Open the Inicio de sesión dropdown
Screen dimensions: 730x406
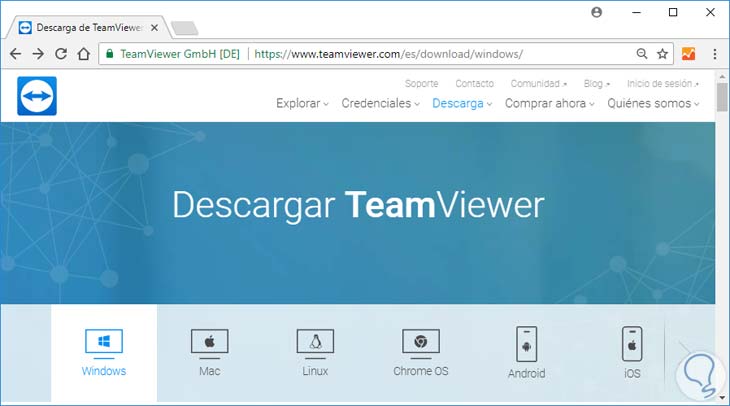tap(662, 84)
